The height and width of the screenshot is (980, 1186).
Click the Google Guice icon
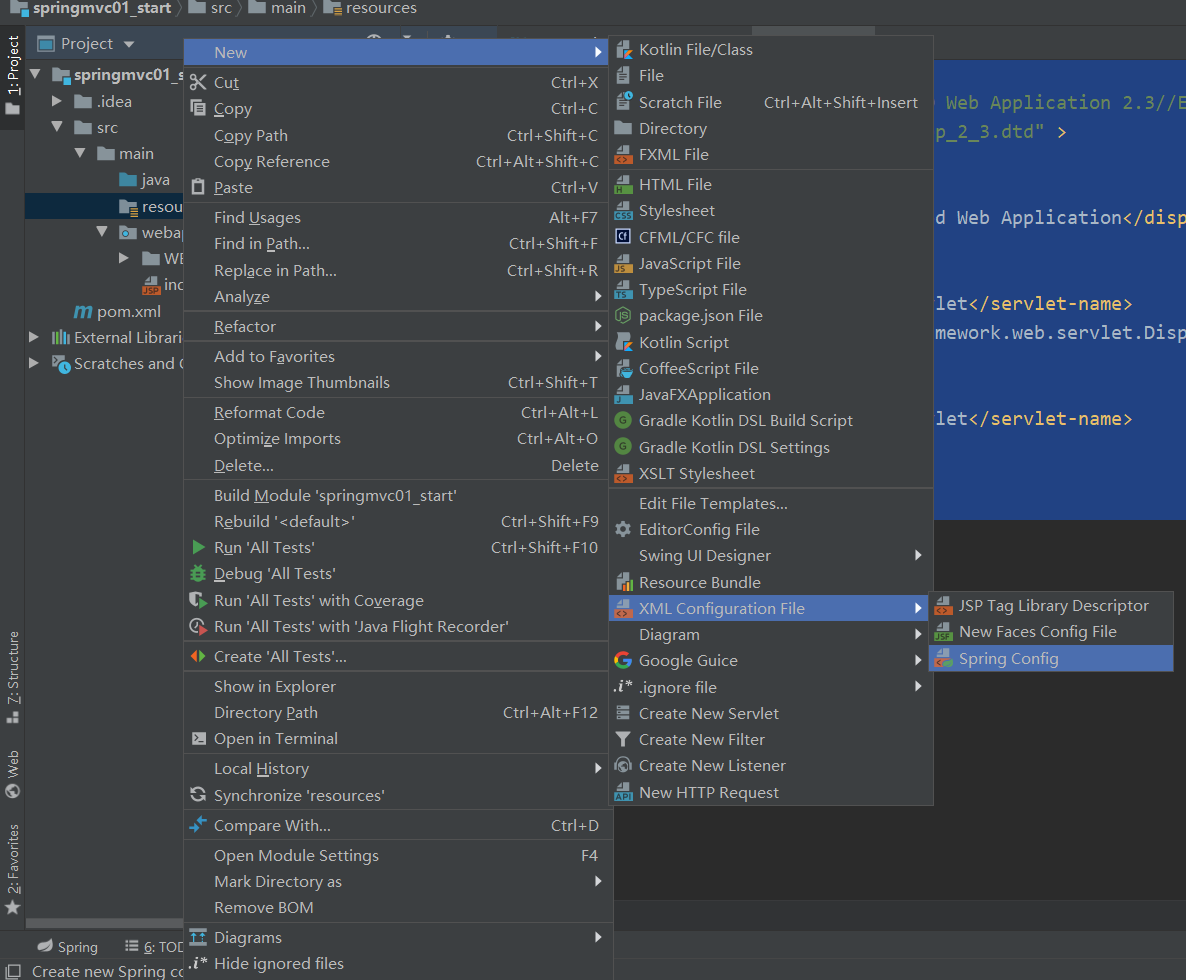pos(623,660)
